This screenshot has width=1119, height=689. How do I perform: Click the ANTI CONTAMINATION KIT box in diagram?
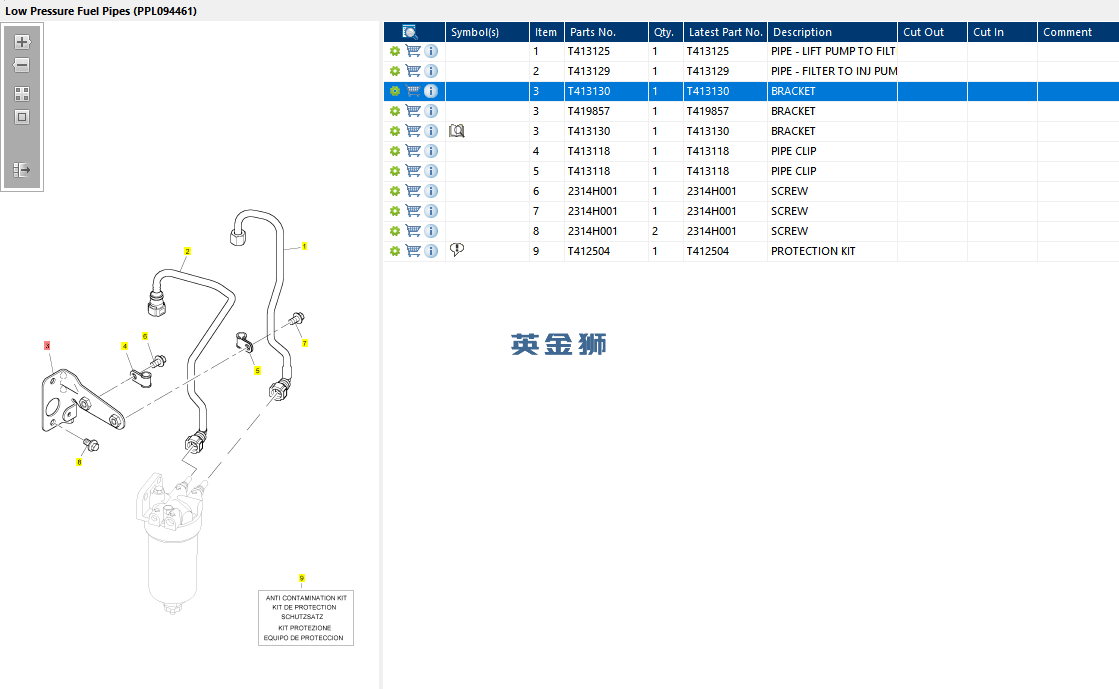click(305, 618)
